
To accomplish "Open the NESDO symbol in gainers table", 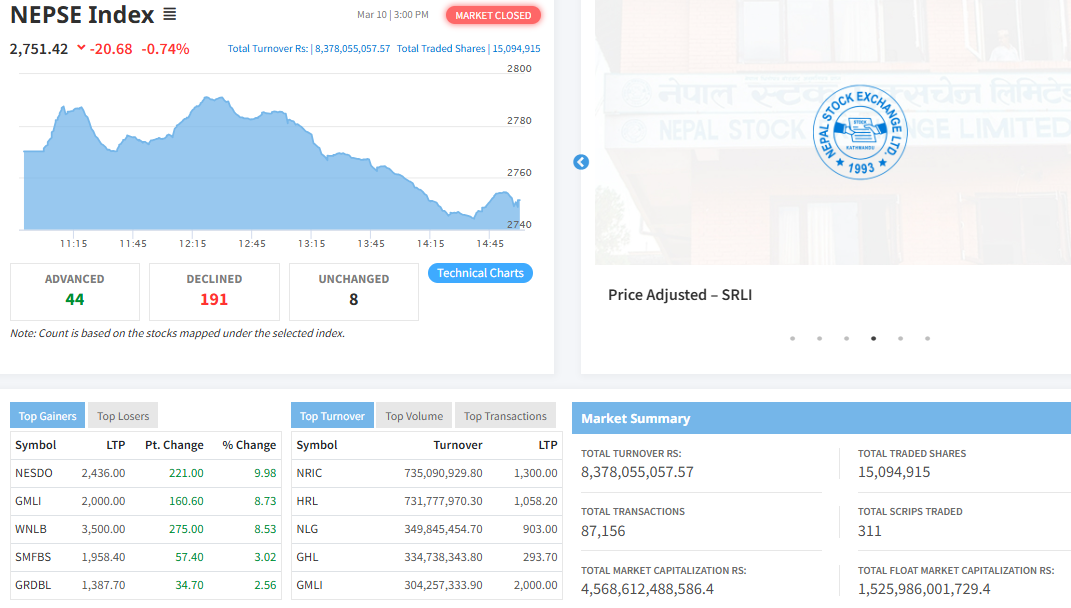I will coord(34,473).
